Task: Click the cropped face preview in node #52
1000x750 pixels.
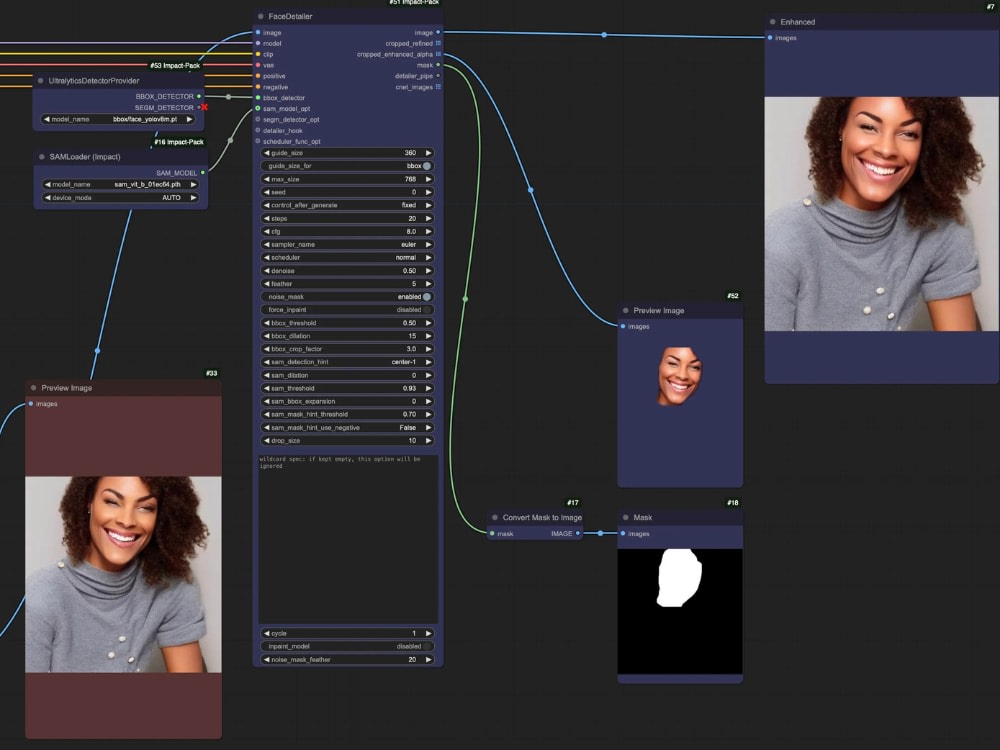Action: (680, 376)
